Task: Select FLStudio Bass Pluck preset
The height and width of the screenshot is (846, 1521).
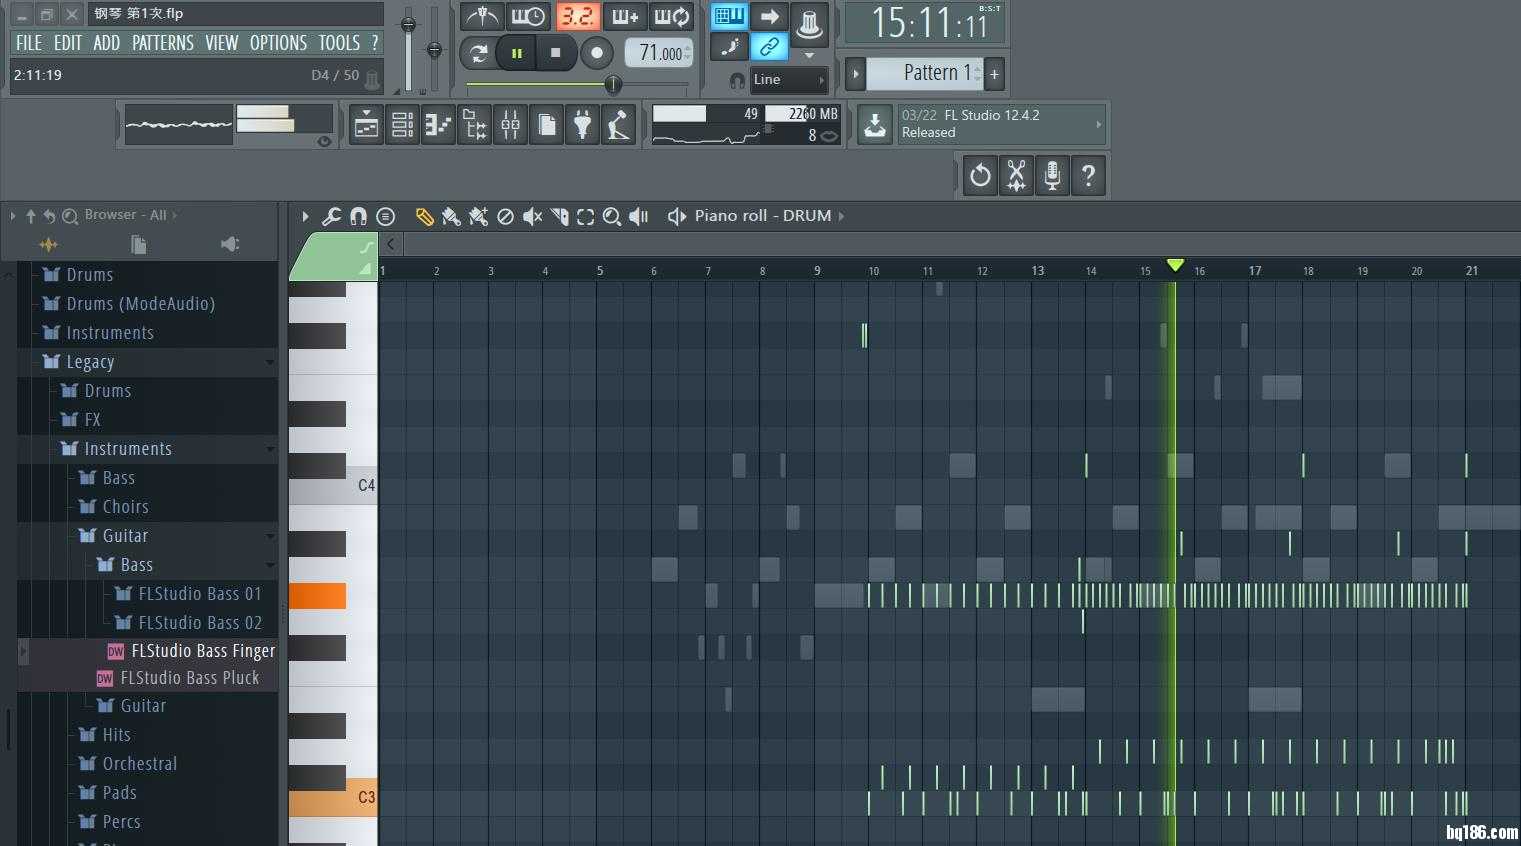Action: tap(189, 678)
